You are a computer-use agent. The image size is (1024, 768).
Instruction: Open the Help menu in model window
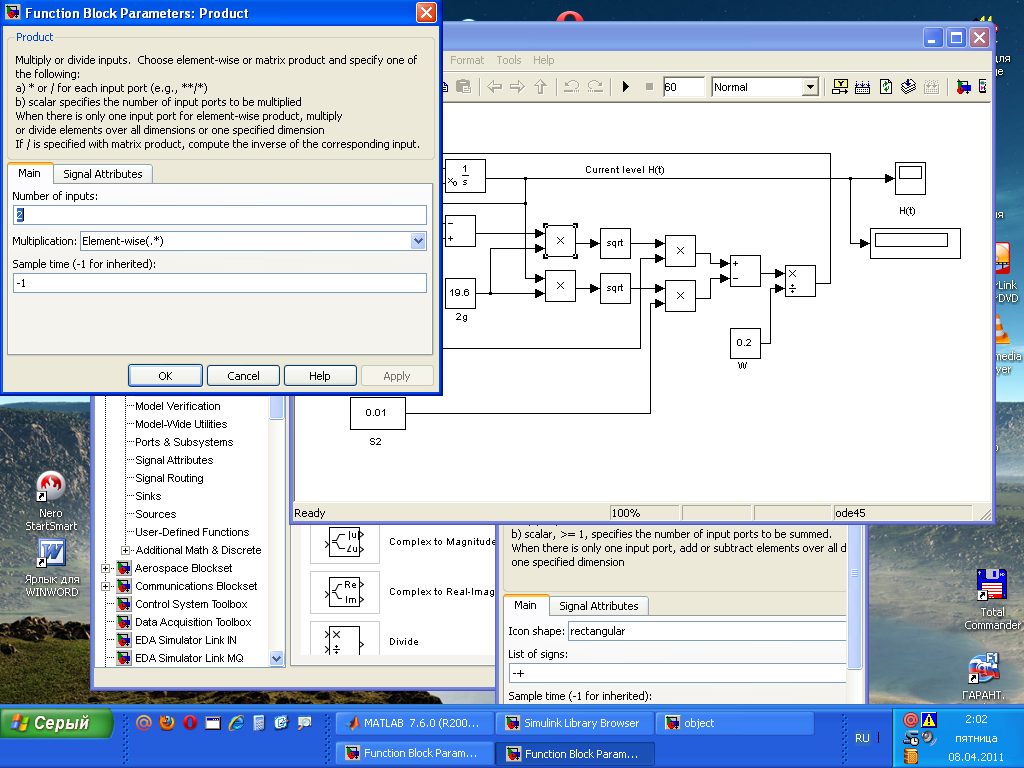pyautogui.click(x=543, y=60)
